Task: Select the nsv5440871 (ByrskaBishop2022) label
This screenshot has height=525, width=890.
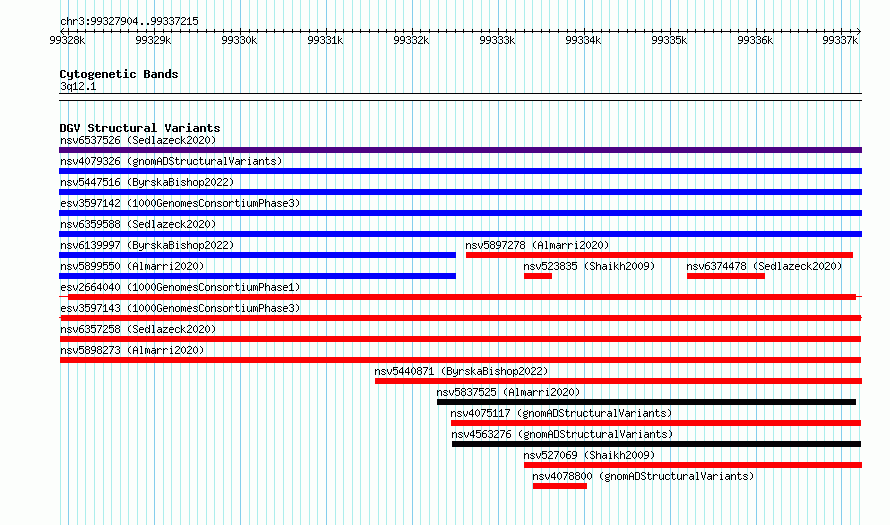Action: [461, 371]
